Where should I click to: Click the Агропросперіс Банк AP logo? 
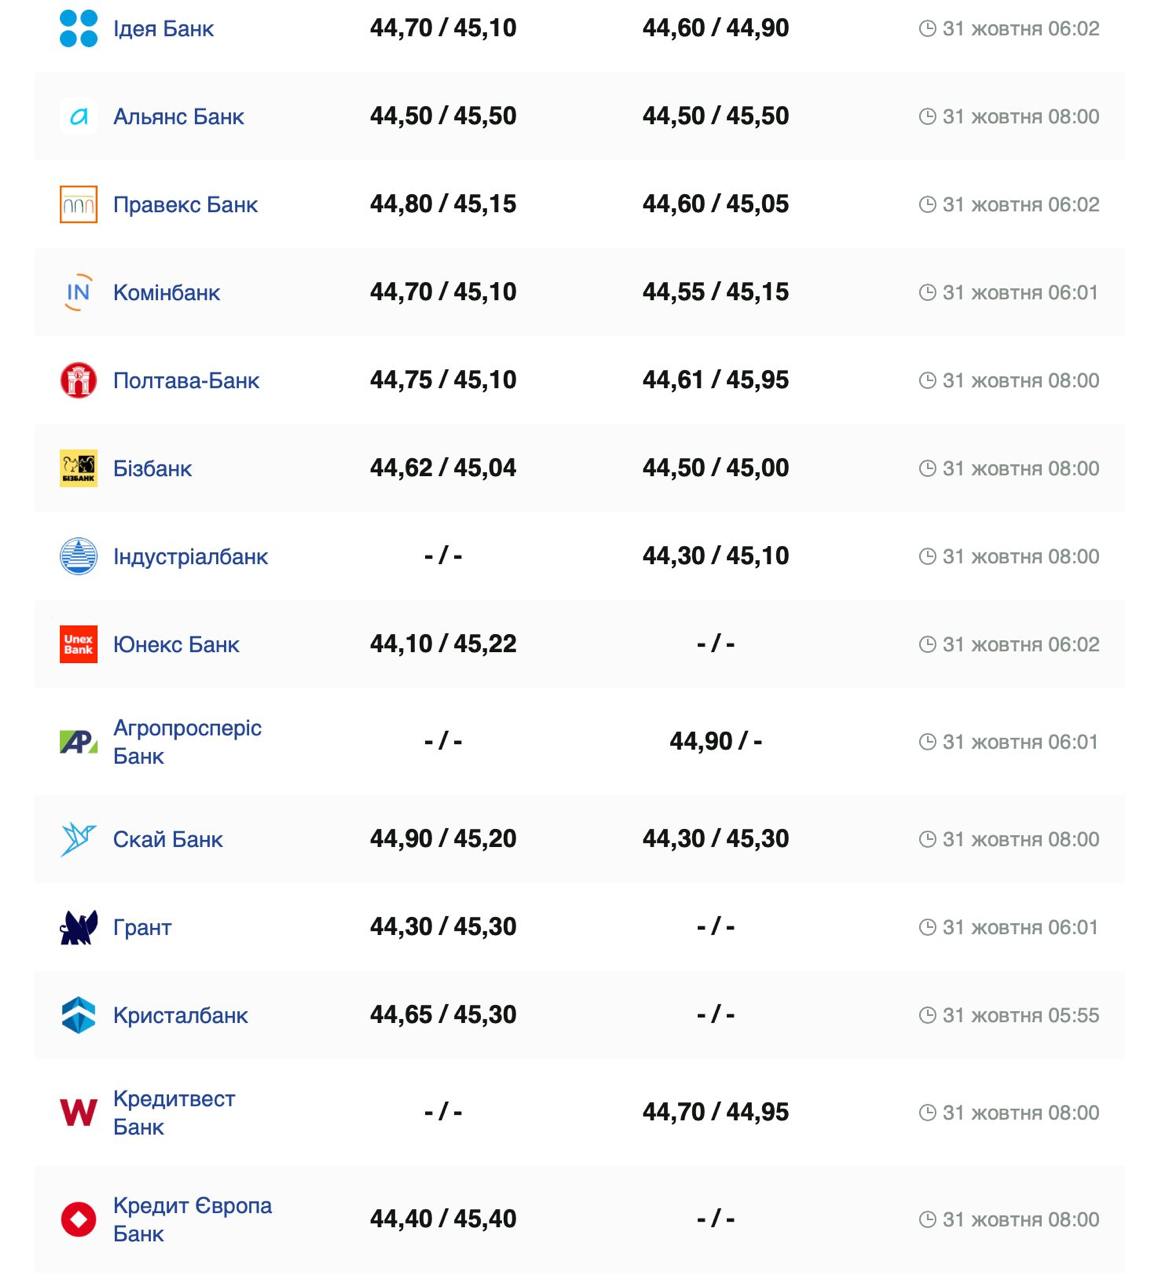(79, 742)
